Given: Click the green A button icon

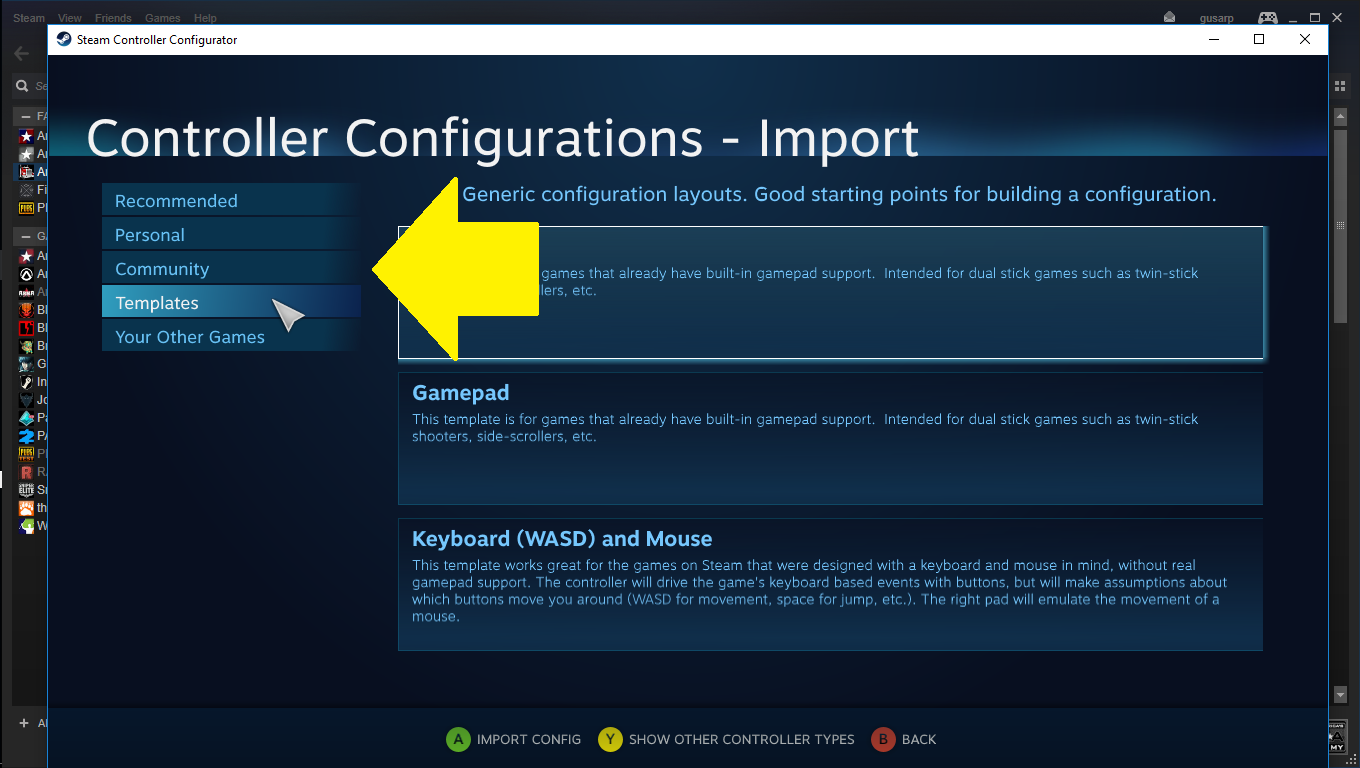Looking at the screenshot, I should [458, 740].
